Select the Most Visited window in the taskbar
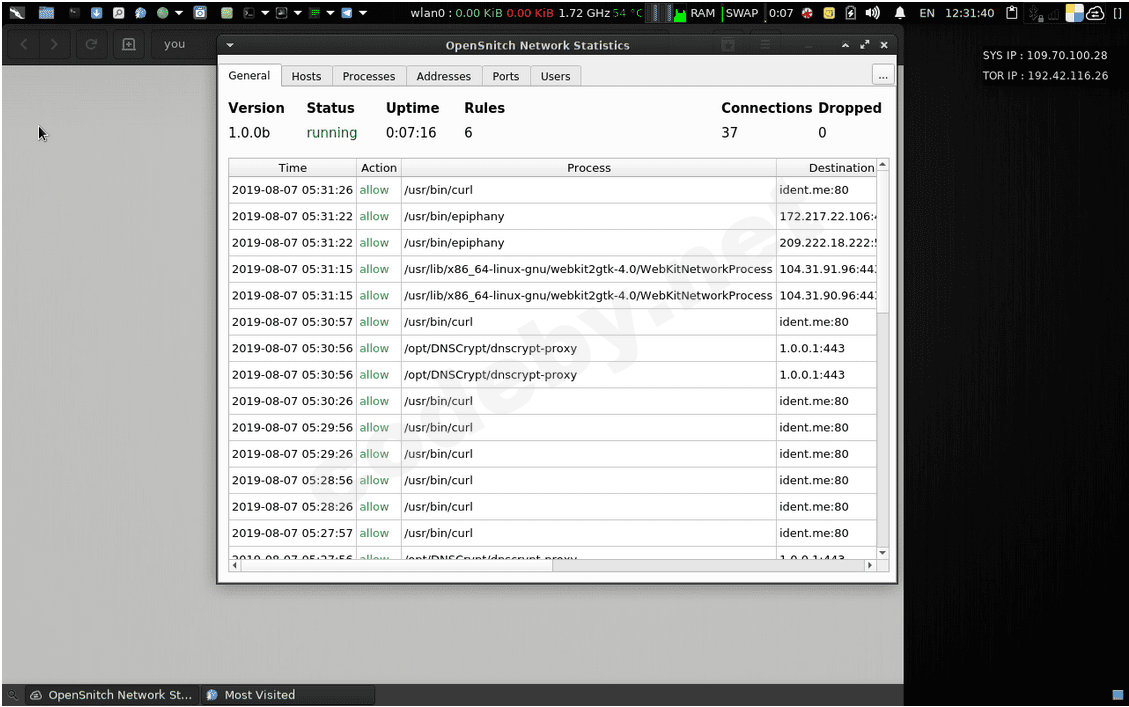 click(x=259, y=695)
